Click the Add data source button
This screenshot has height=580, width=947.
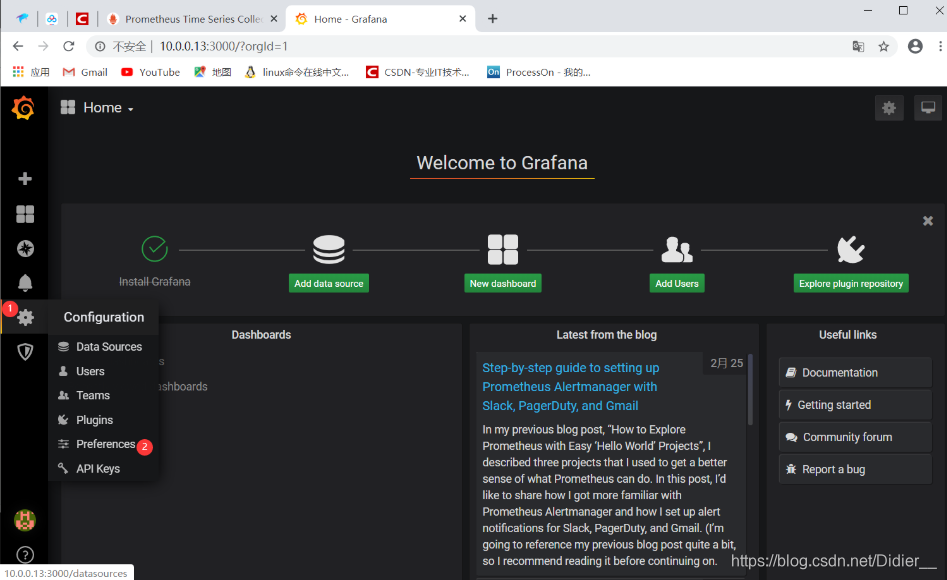click(329, 283)
